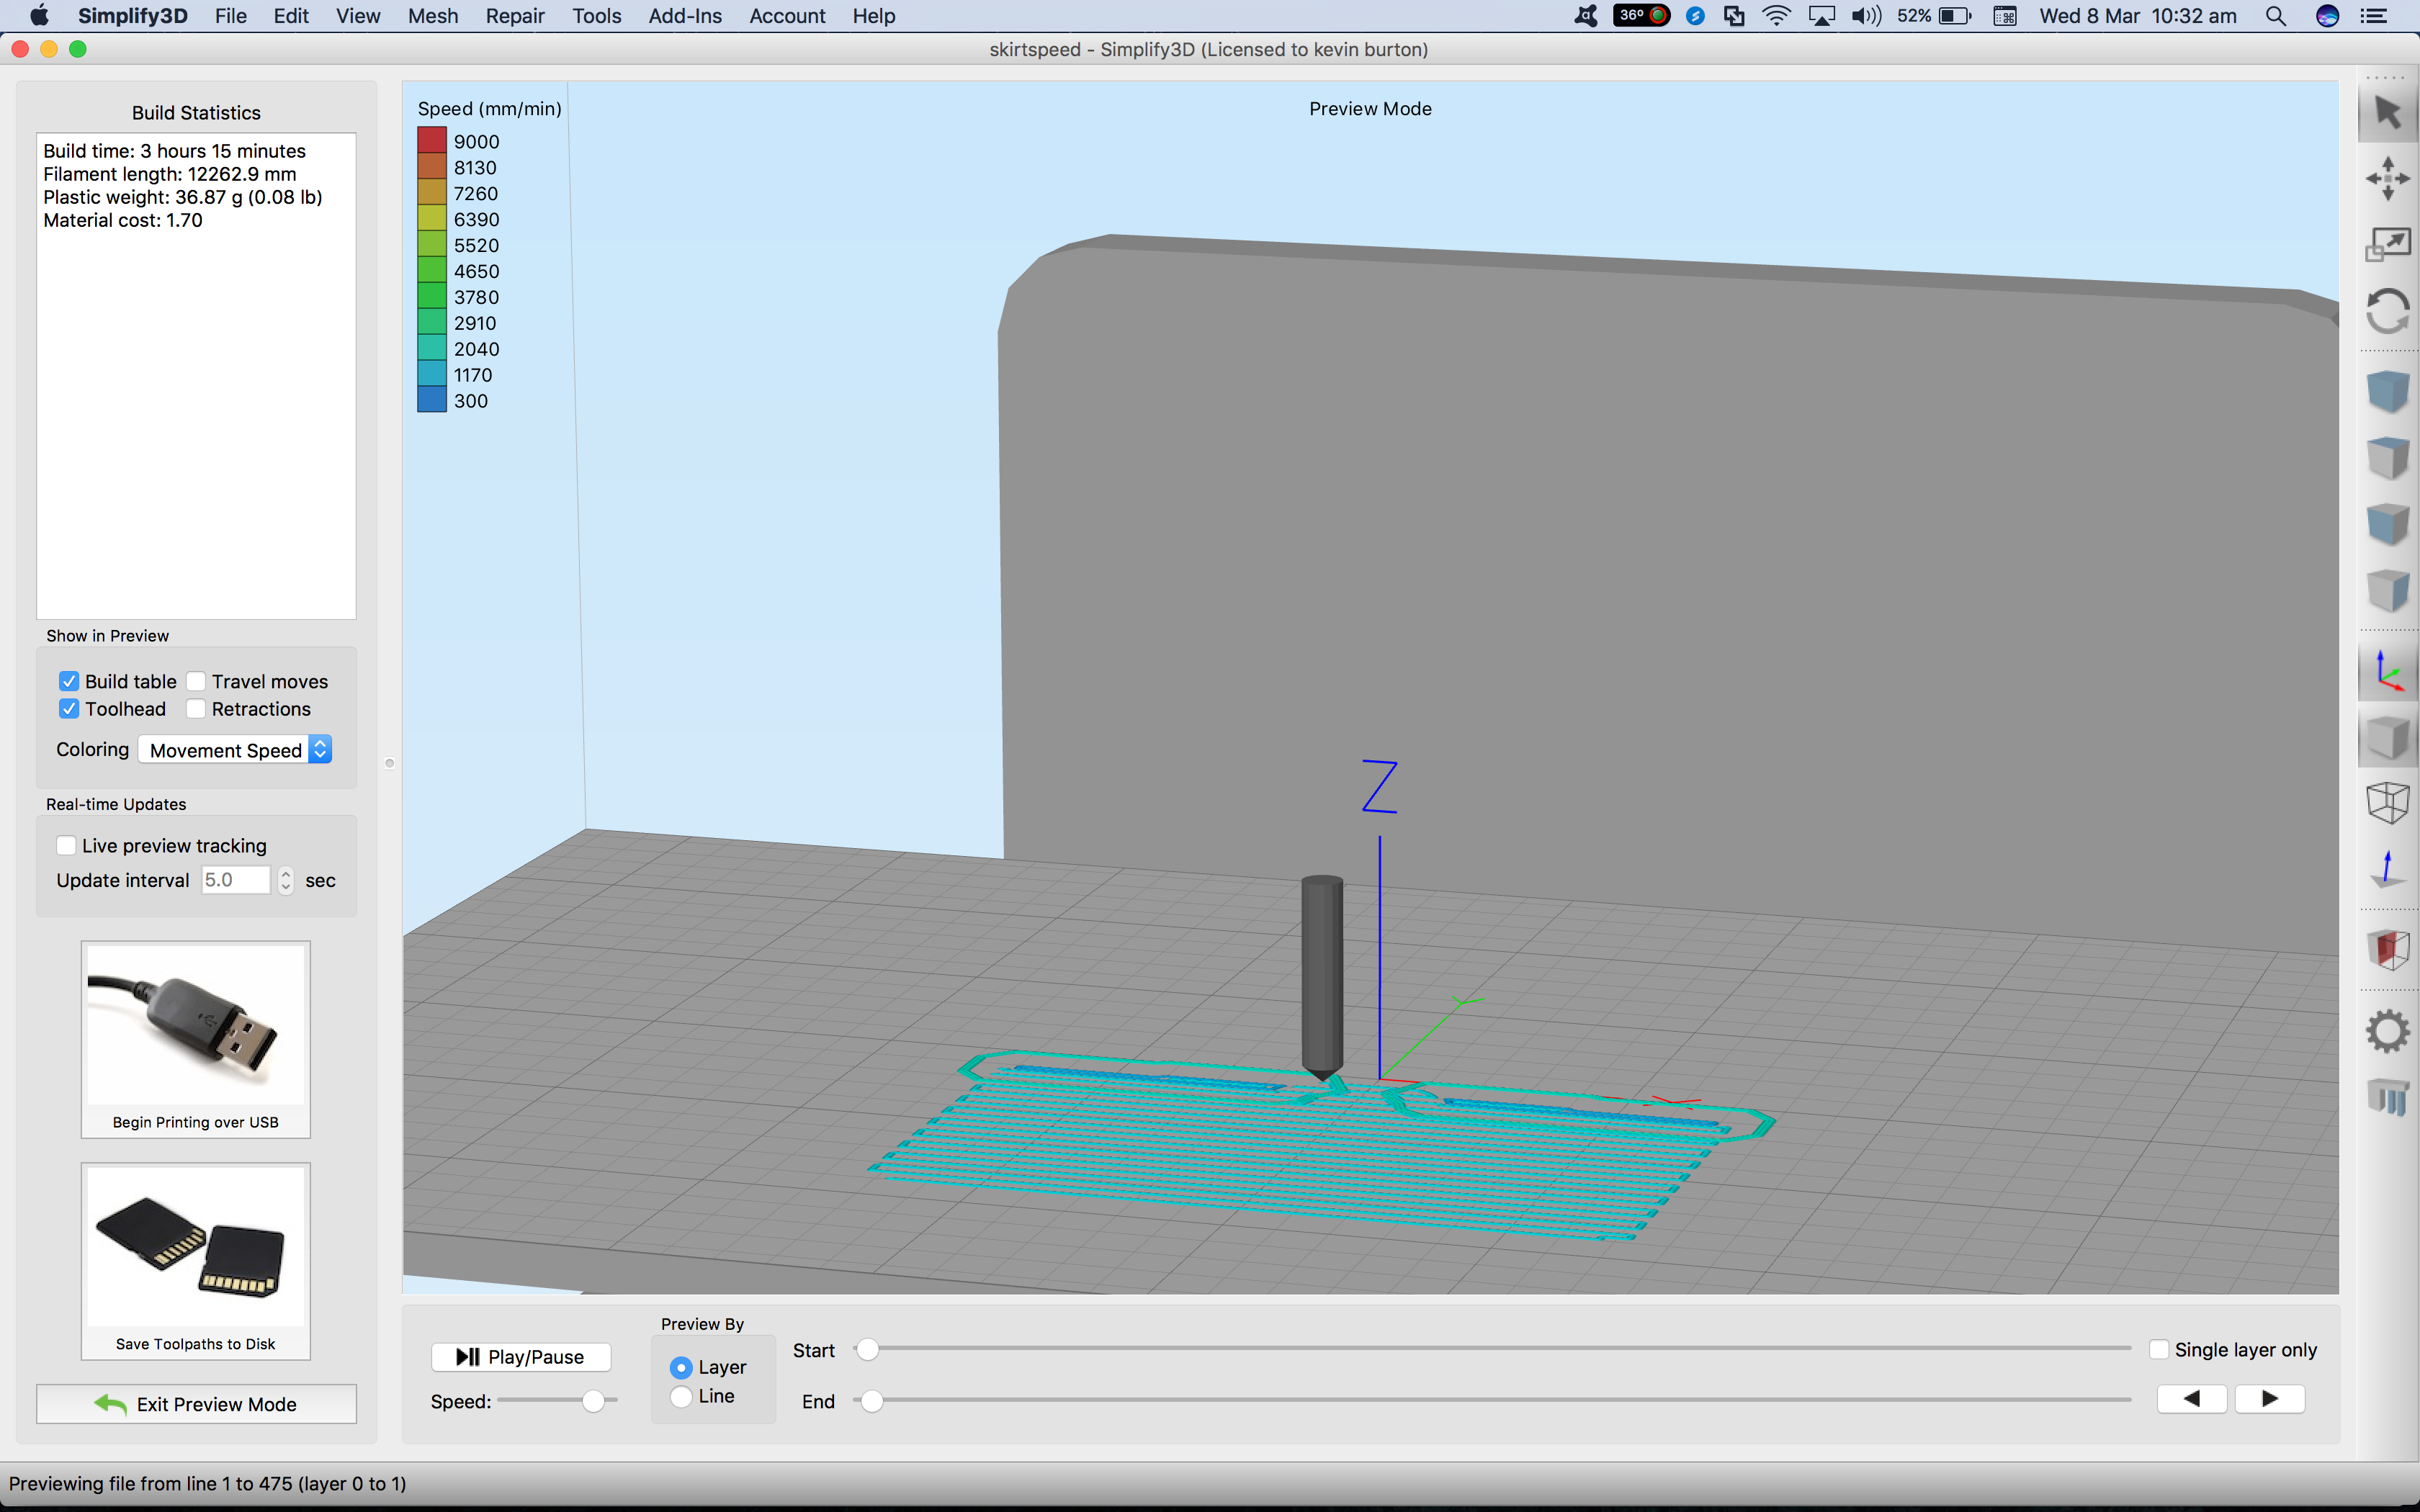Switch to the side view cube
Image resolution: width=2420 pixels, height=1512 pixels.
[x=2387, y=589]
